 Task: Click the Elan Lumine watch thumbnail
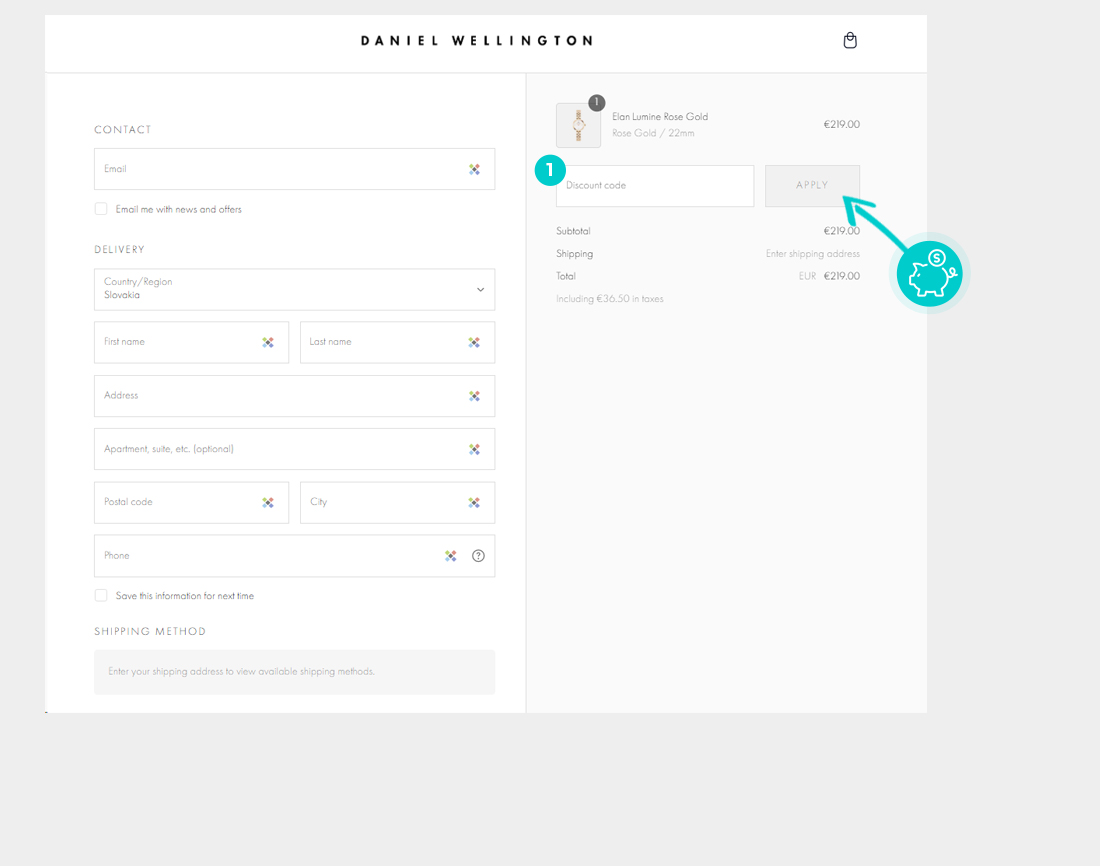tap(579, 126)
